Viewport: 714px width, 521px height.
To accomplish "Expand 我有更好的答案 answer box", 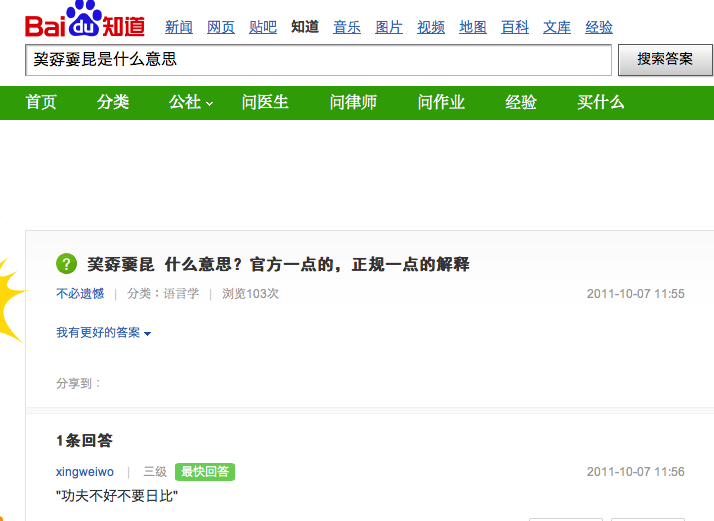I will (x=103, y=333).
